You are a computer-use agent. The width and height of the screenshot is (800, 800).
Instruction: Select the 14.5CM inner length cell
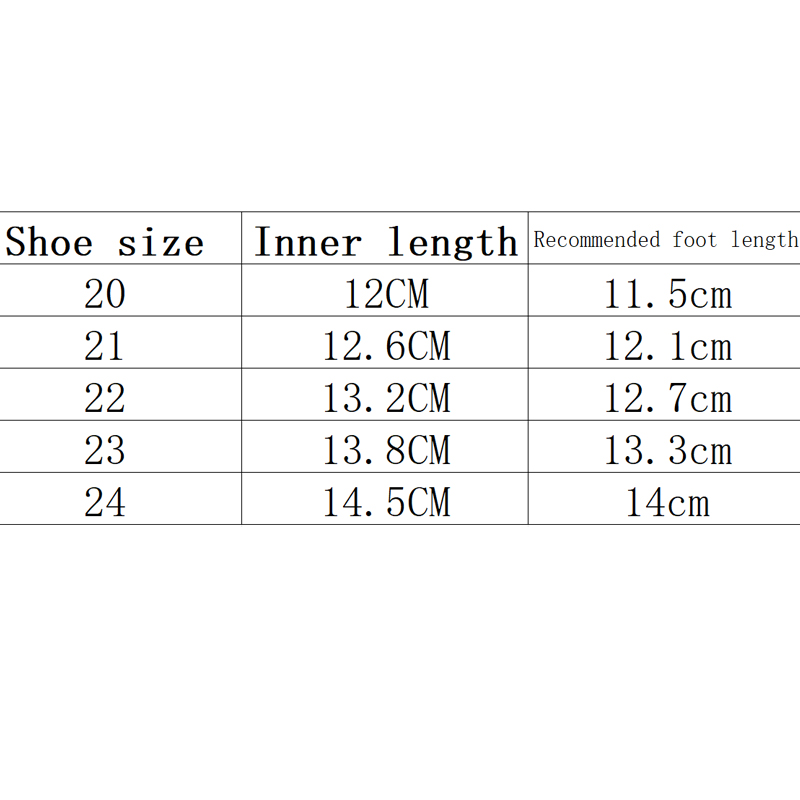pyautogui.click(x=386, y=502)
